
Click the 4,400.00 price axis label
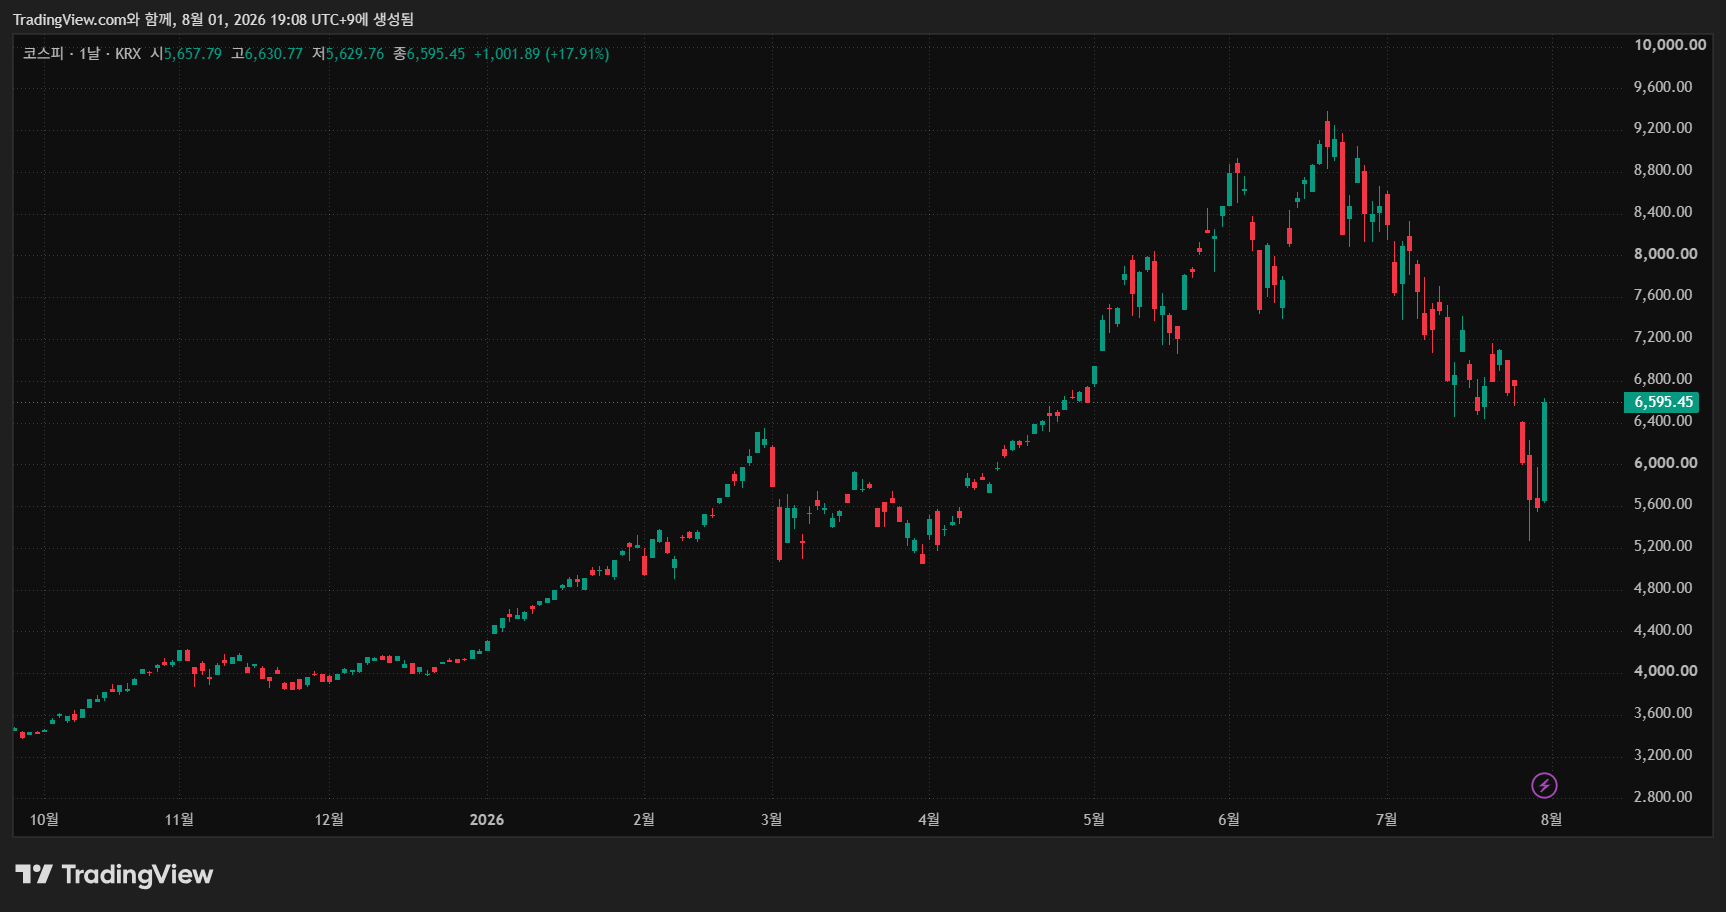coord(1663,630)
